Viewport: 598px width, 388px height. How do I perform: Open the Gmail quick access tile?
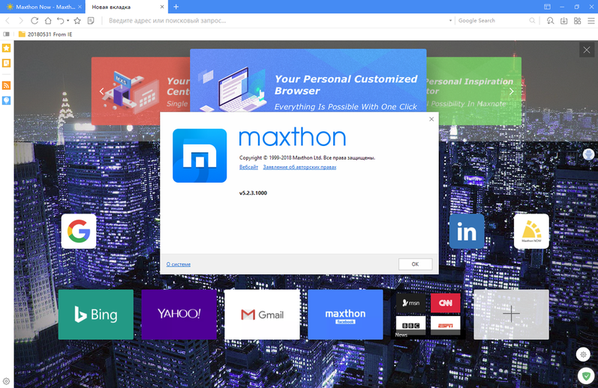tap(262, 314)
